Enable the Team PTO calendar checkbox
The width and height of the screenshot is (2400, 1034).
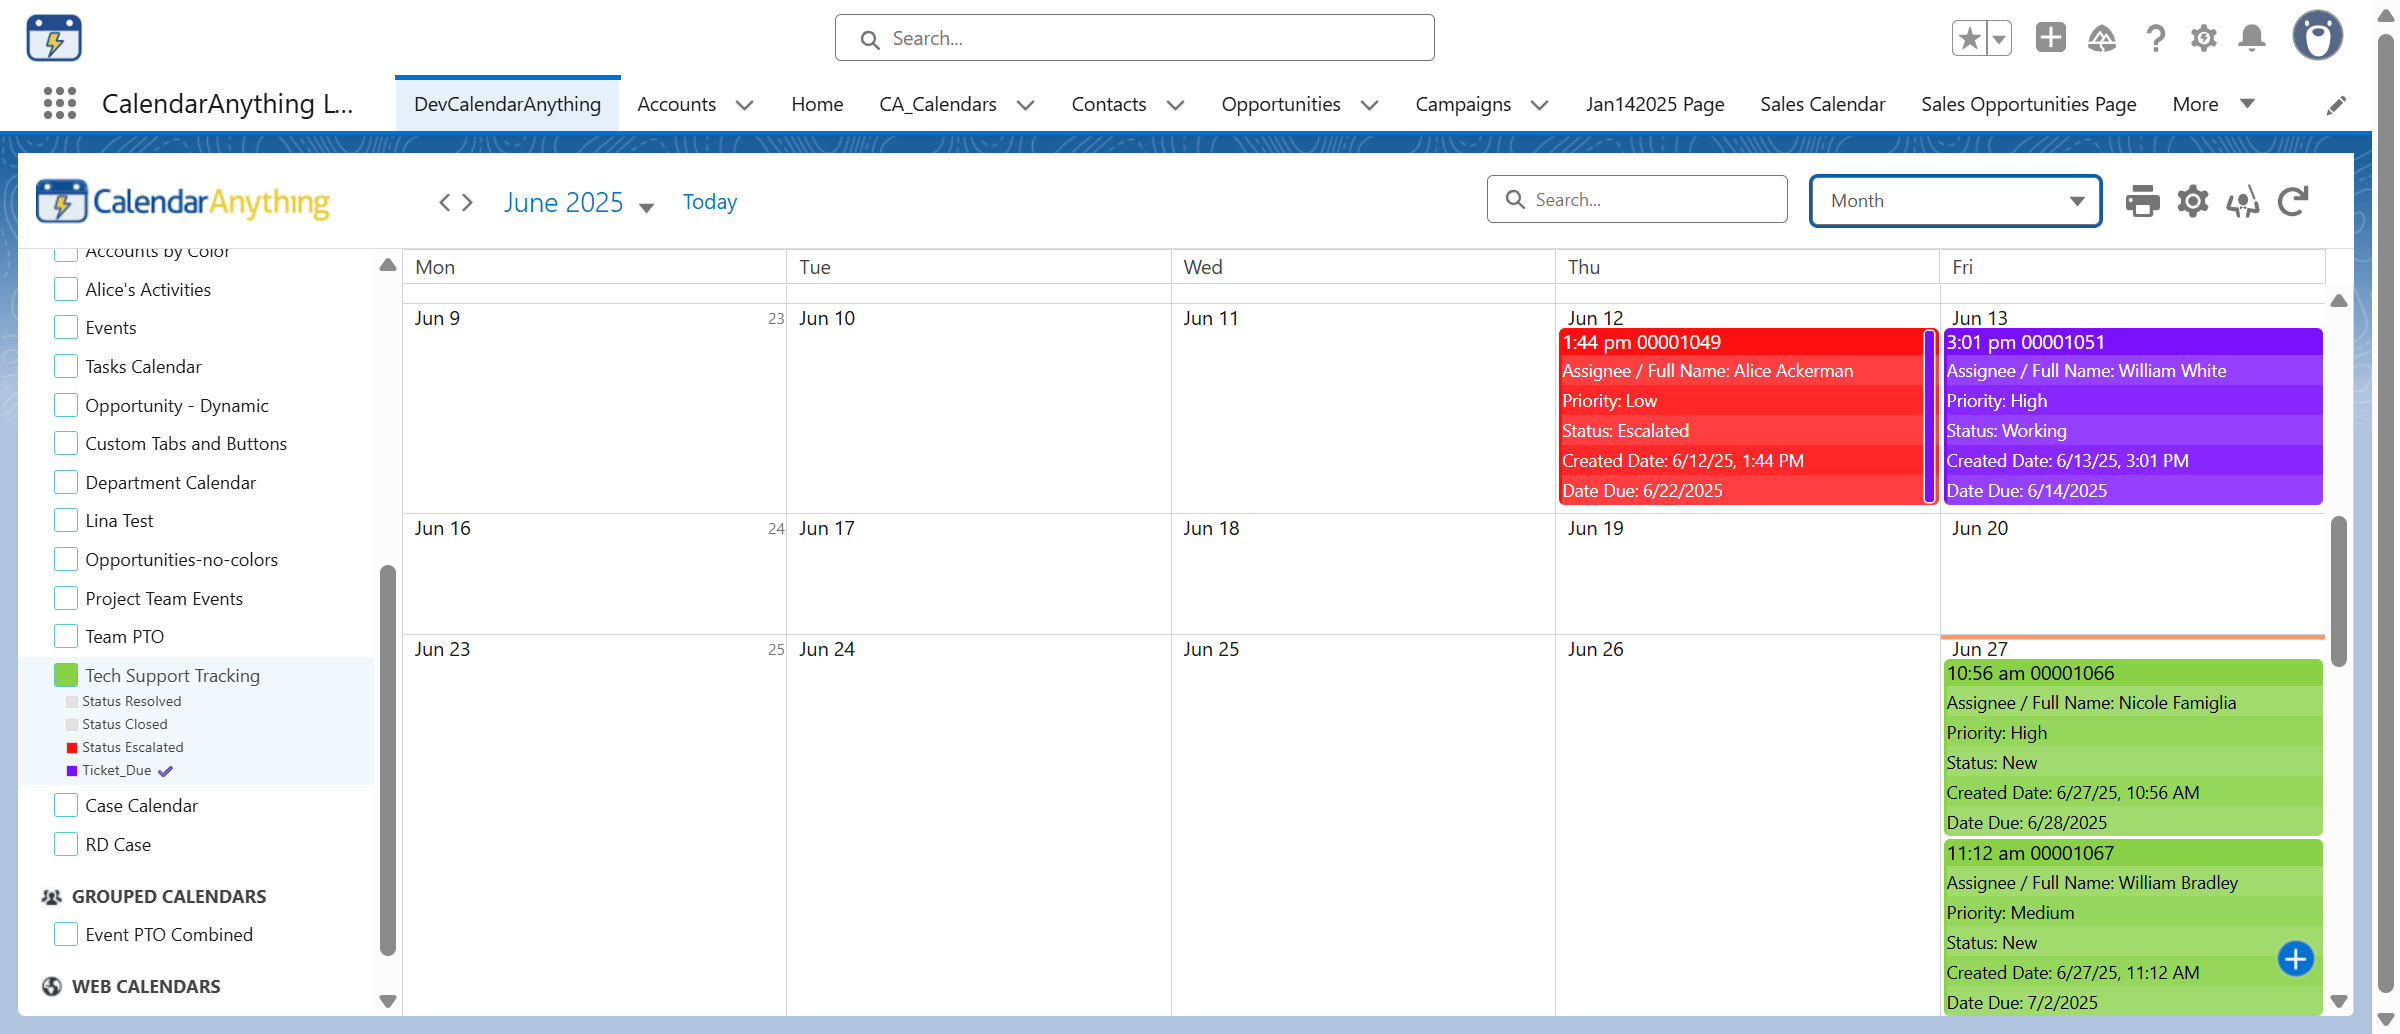click(66, 637)
